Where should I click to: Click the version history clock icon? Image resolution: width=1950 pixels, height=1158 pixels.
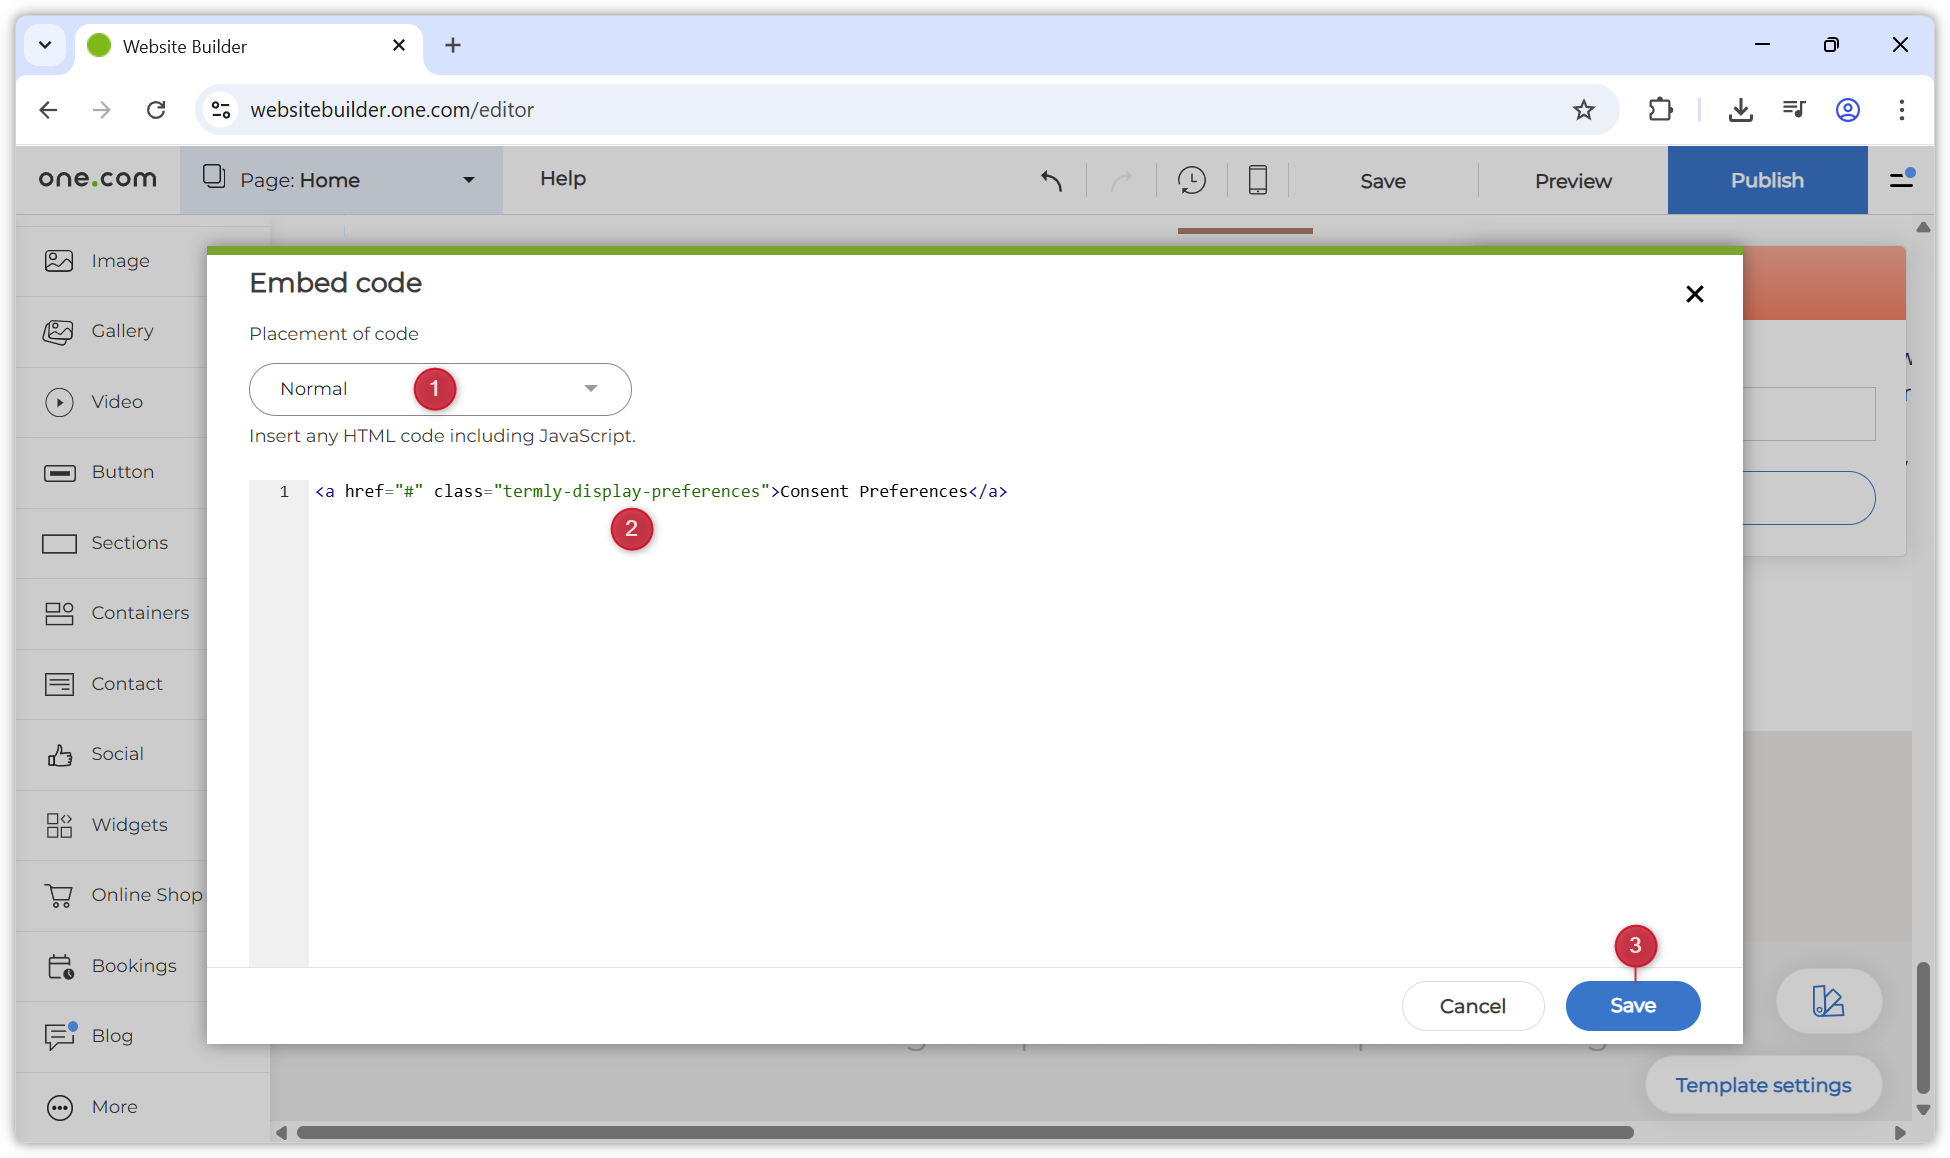1191,180
